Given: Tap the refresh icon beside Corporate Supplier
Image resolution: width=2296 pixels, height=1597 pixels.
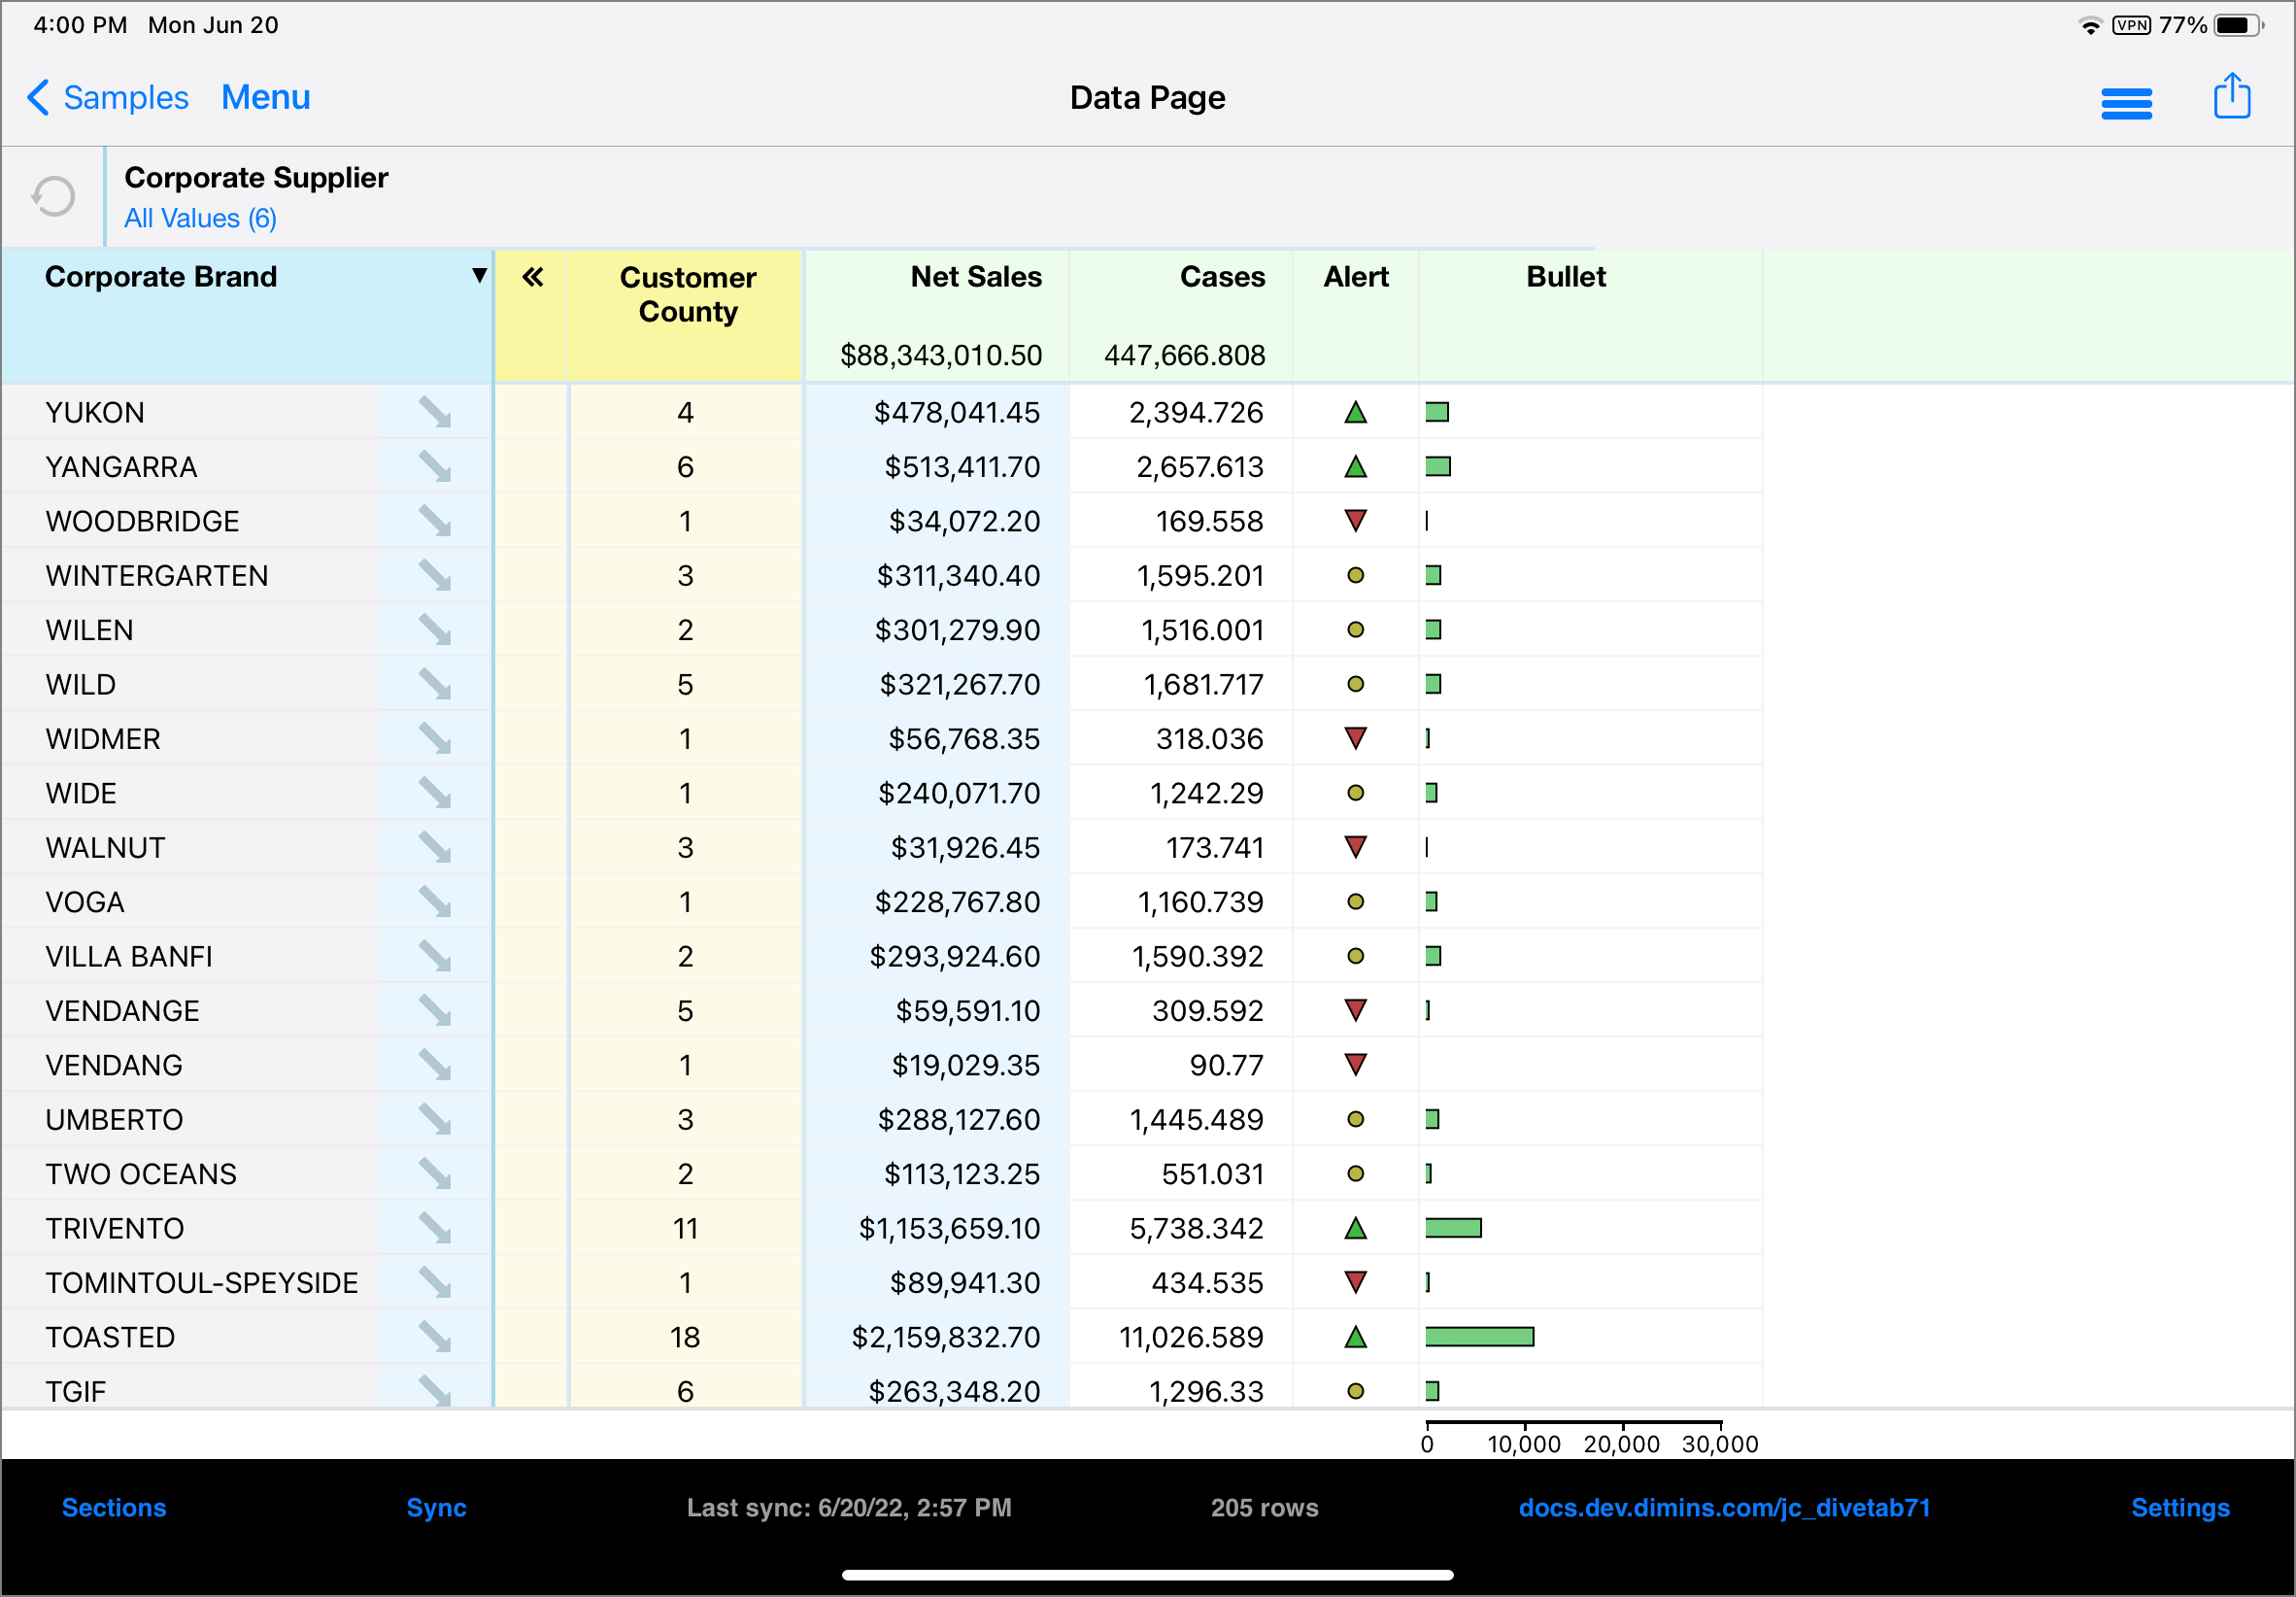Looking at the screenshot, I should pyautogui.click(x=53, y=196).
